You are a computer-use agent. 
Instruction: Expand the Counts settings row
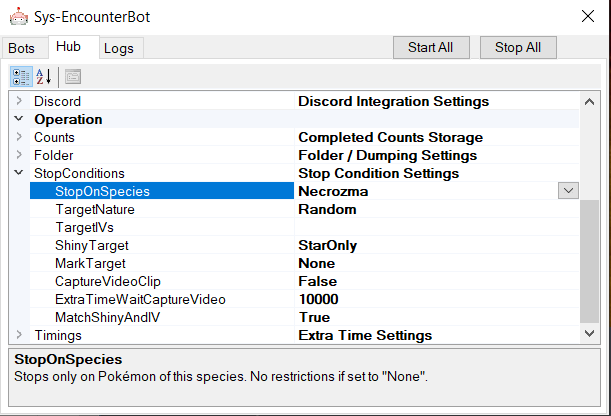pos(18,137)
